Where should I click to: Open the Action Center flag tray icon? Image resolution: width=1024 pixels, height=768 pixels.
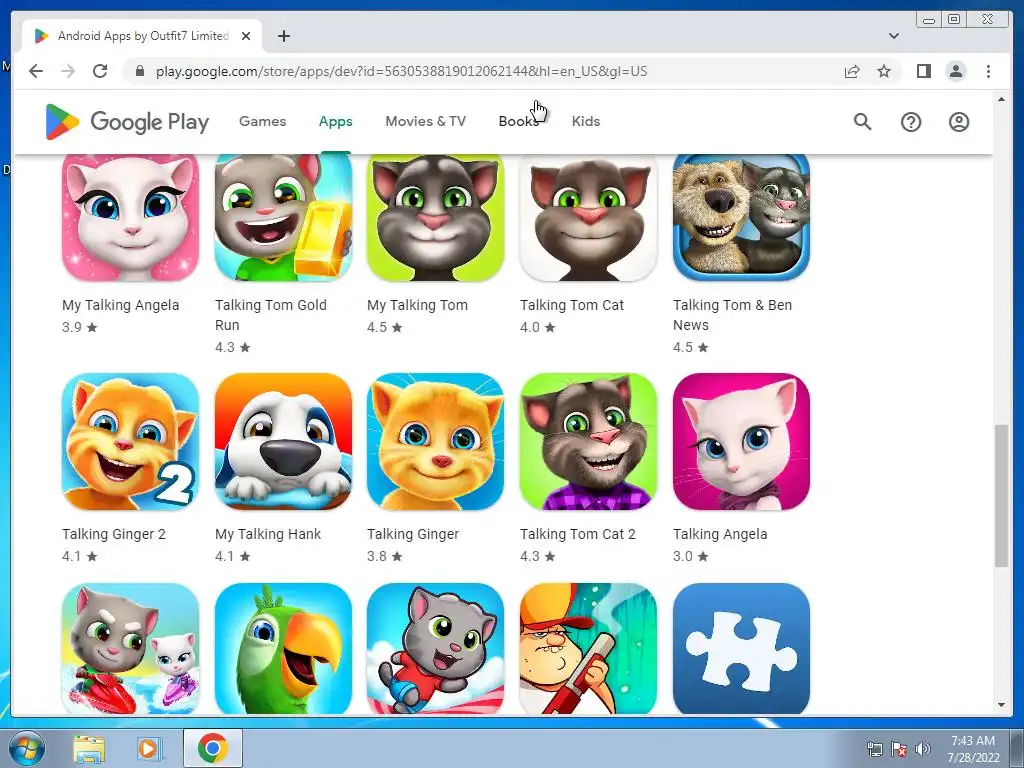click(899, 749)
